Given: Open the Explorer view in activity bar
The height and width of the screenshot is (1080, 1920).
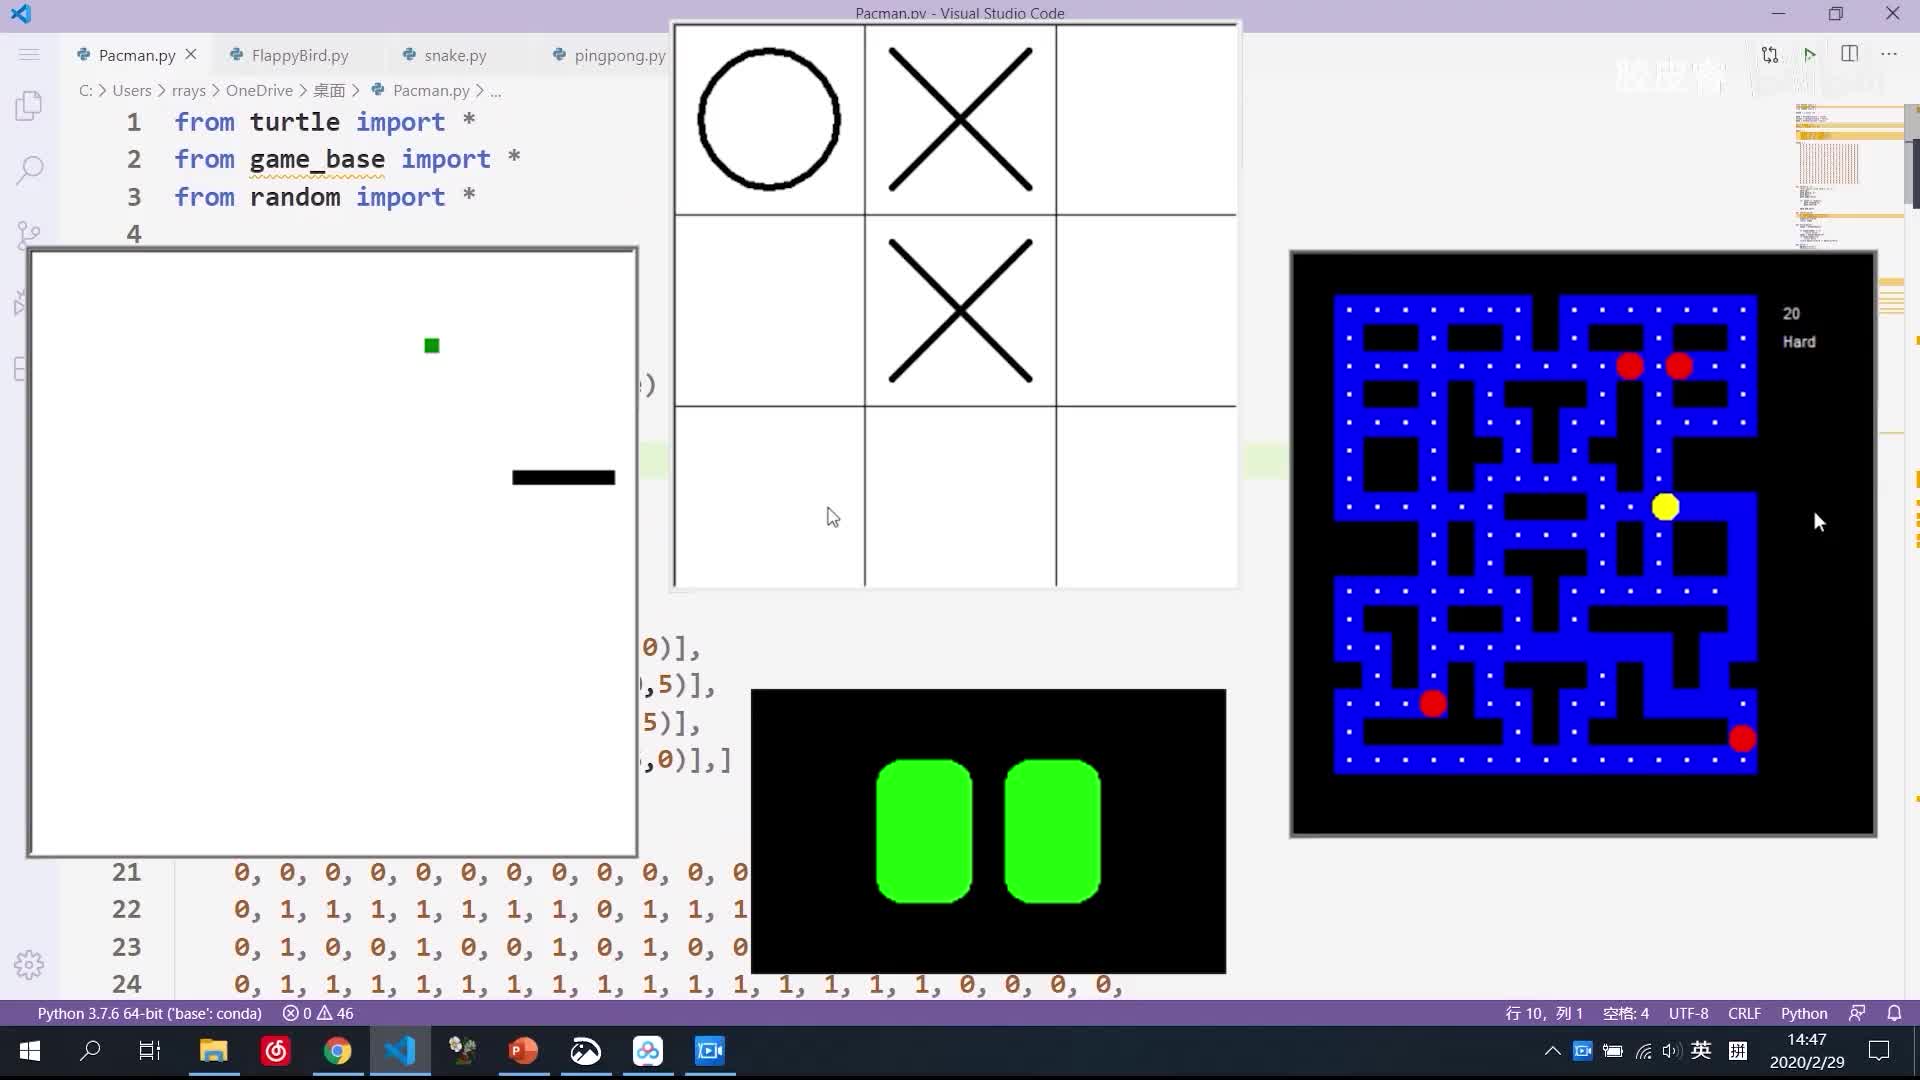Looking at the screenshot, I should pyautogui.click(x=29, y=106).
